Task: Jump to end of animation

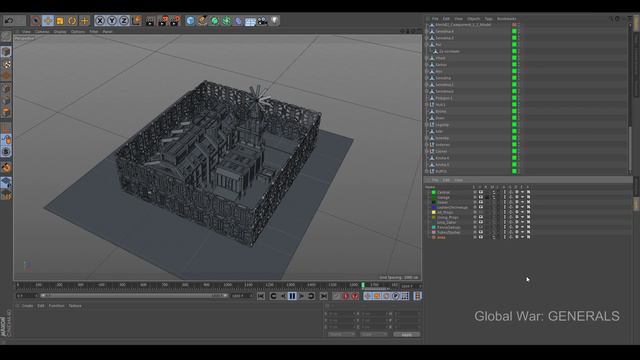Action: pyautogui.click(x=323, y=296)
